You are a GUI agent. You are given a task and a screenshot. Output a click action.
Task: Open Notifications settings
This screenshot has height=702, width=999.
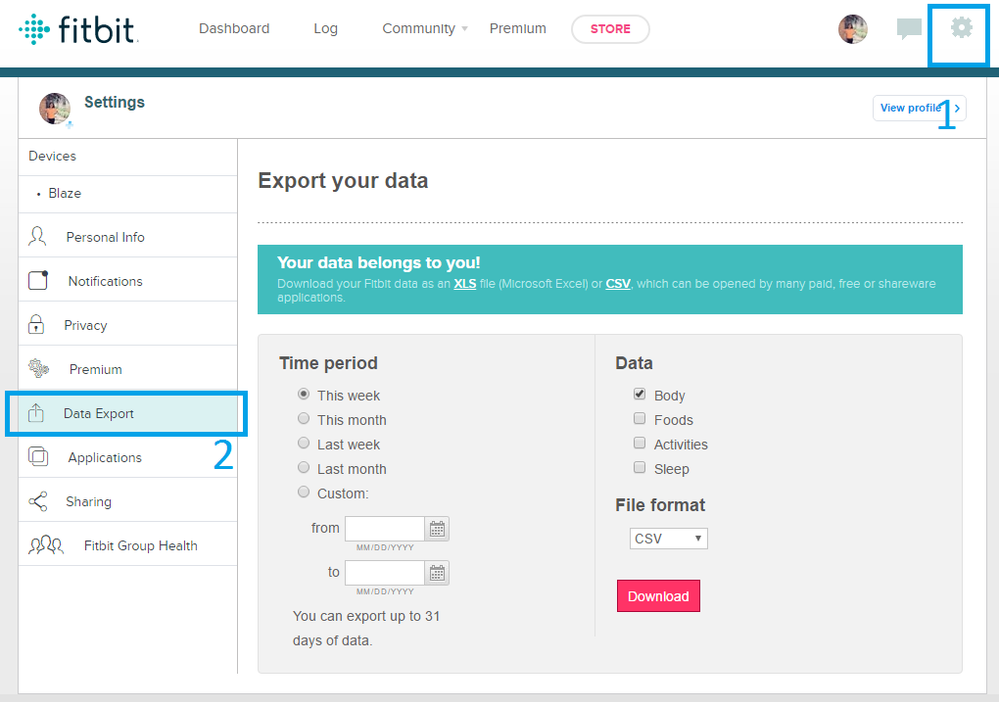click(128, 280)
